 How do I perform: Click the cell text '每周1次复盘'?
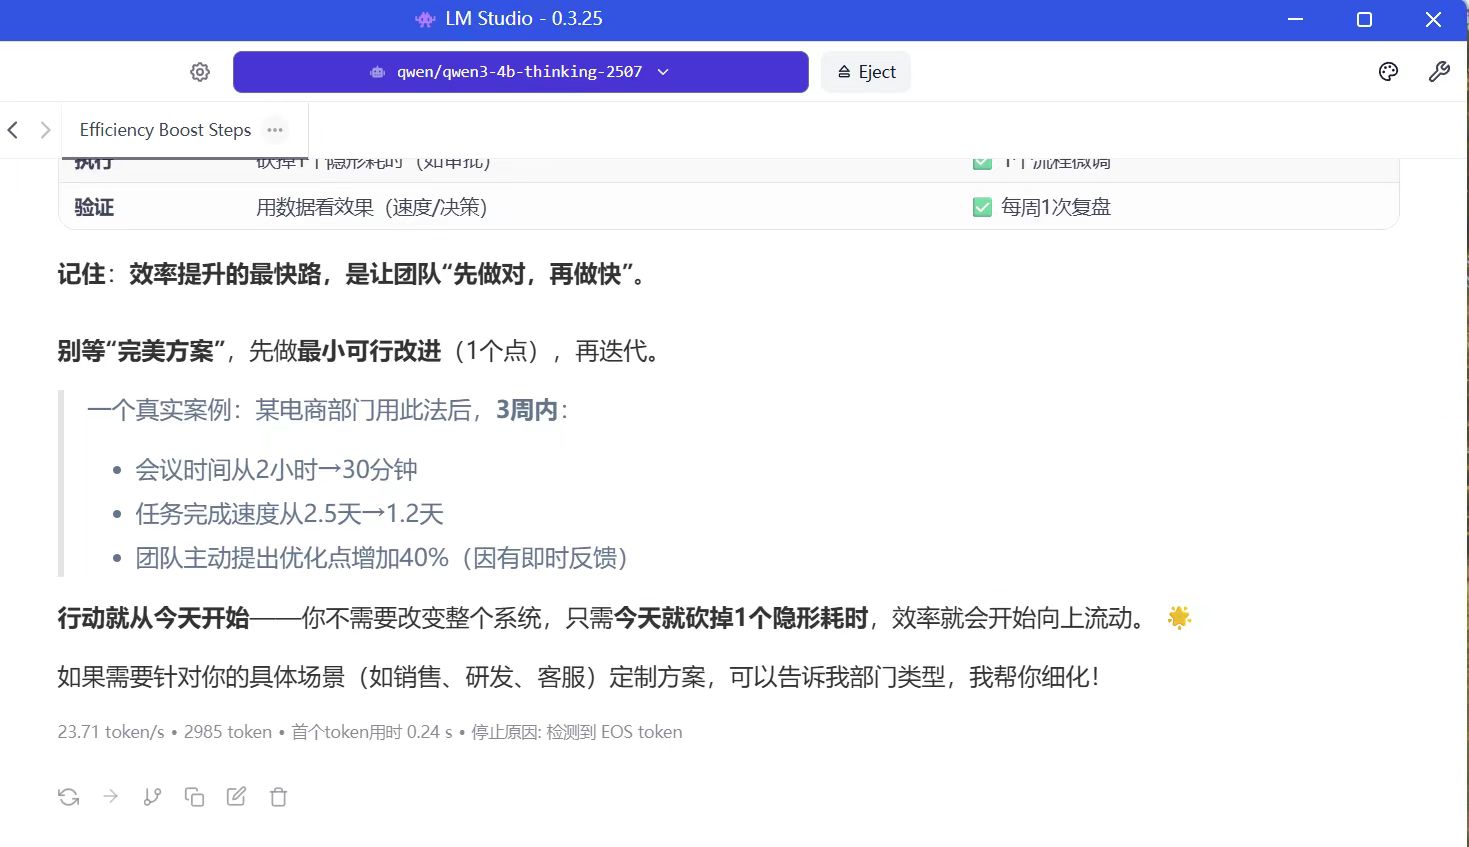[1056, 208]
